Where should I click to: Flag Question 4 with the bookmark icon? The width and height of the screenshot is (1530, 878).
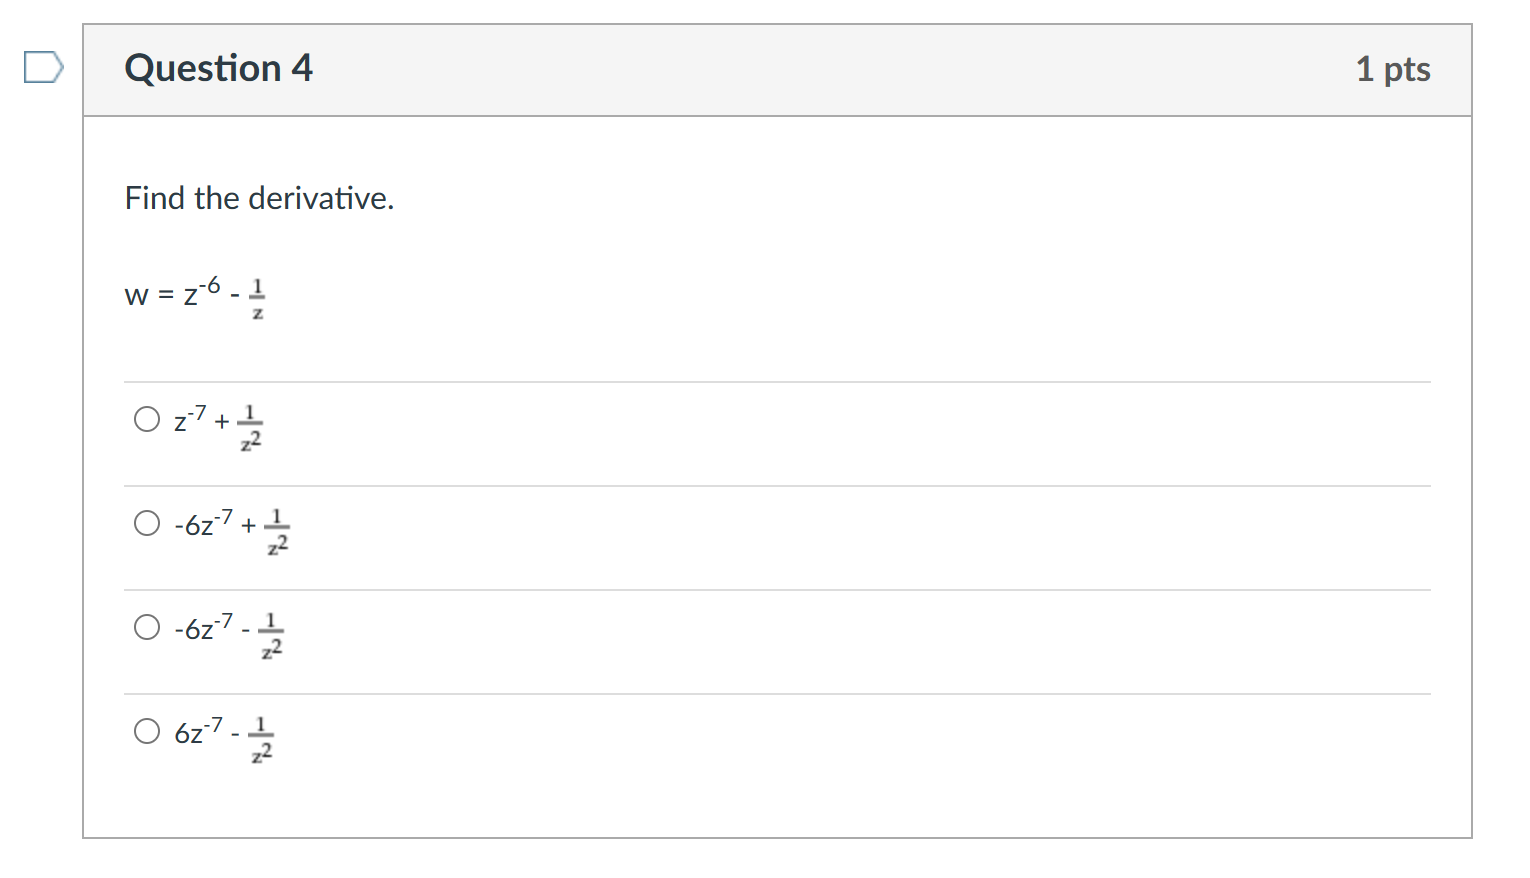point(44,68)
